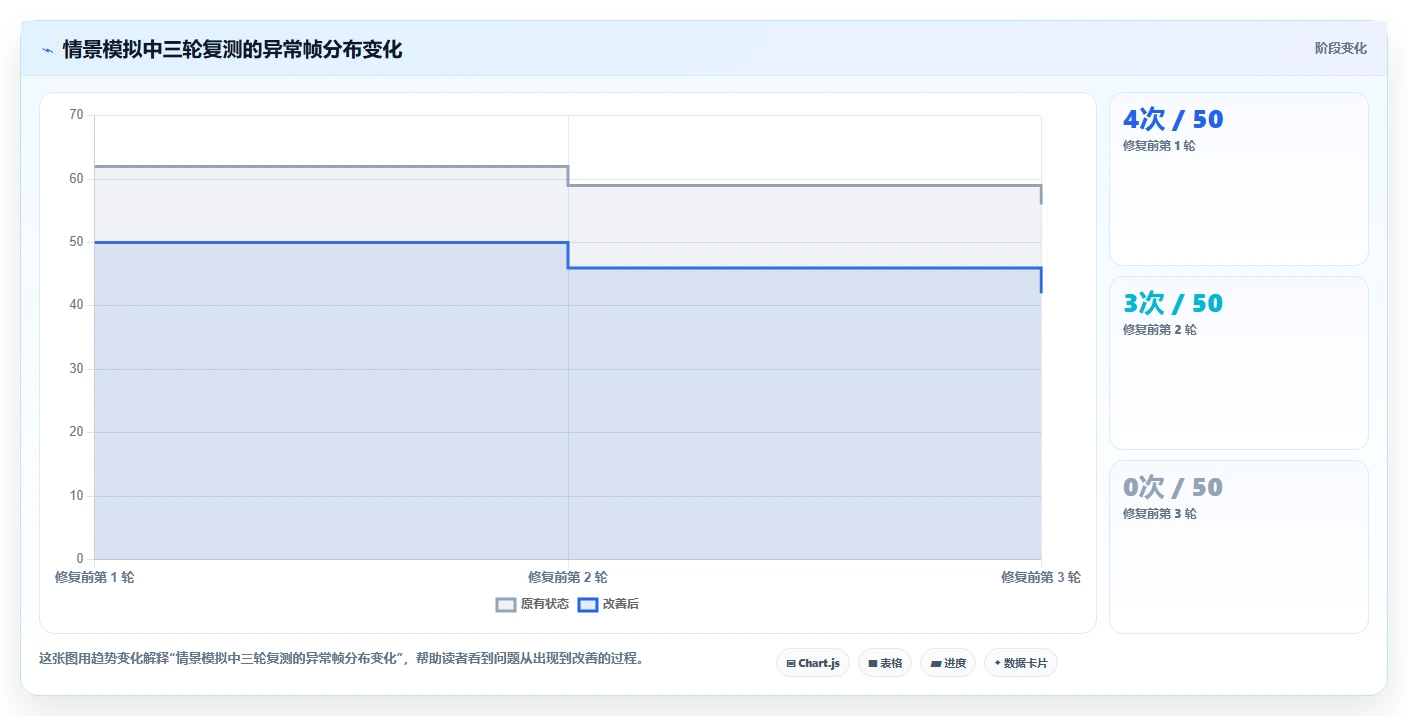This screenshot has width=1408, height=716.
Task: Click the blue 改善后 legend swatch
Action: [588, 604]
